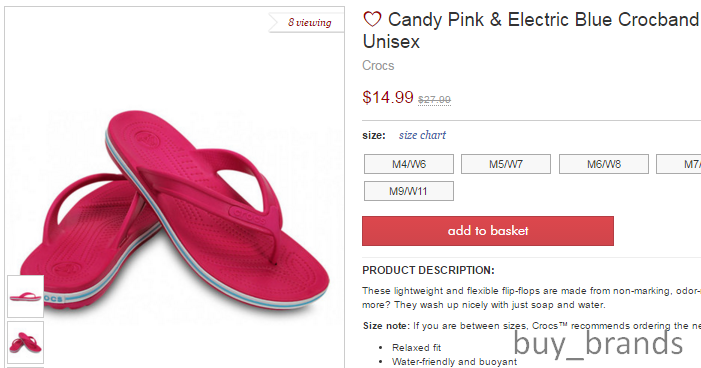Select size M4/W6
Viewport: 701px width, 368px height.
point(409,164)
